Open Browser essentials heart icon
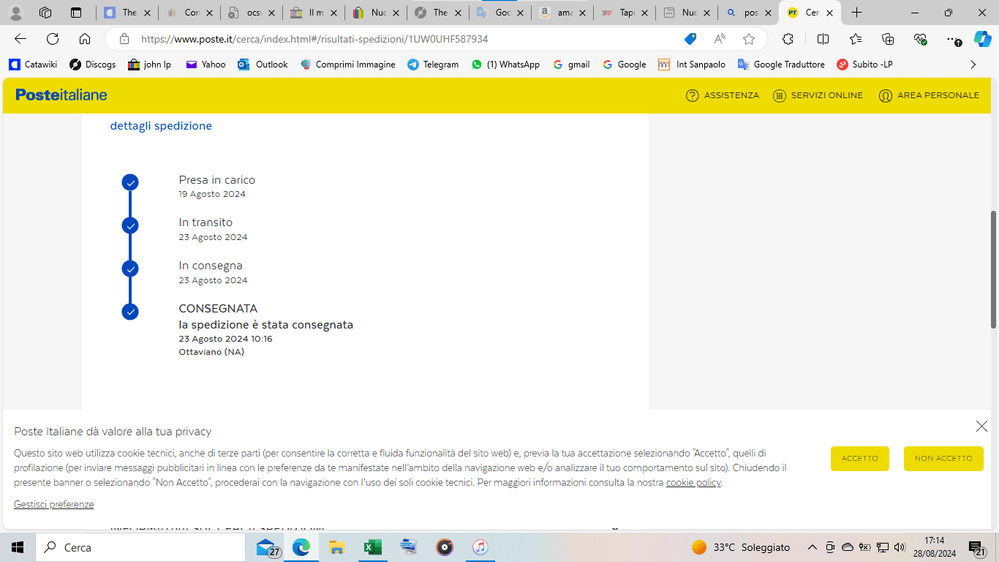The height and width of the screenshot is (562, 999). click(920, 39)
